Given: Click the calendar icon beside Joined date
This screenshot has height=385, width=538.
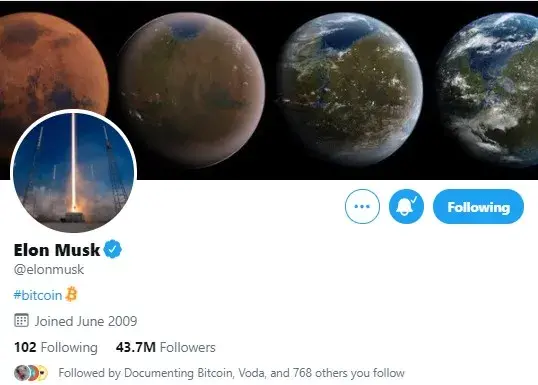Looking at the screenshot, I should (x=21, y=320).
